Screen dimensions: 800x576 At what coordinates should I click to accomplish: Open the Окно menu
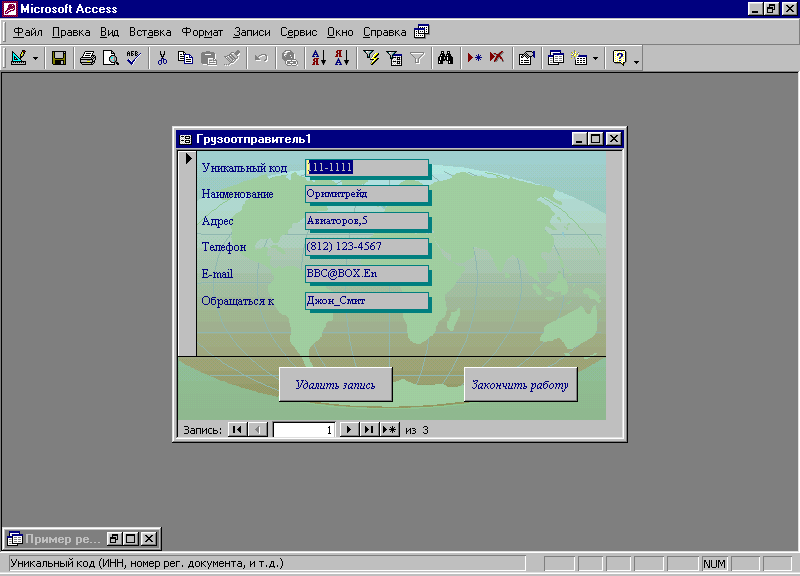[x=340, y=32]
